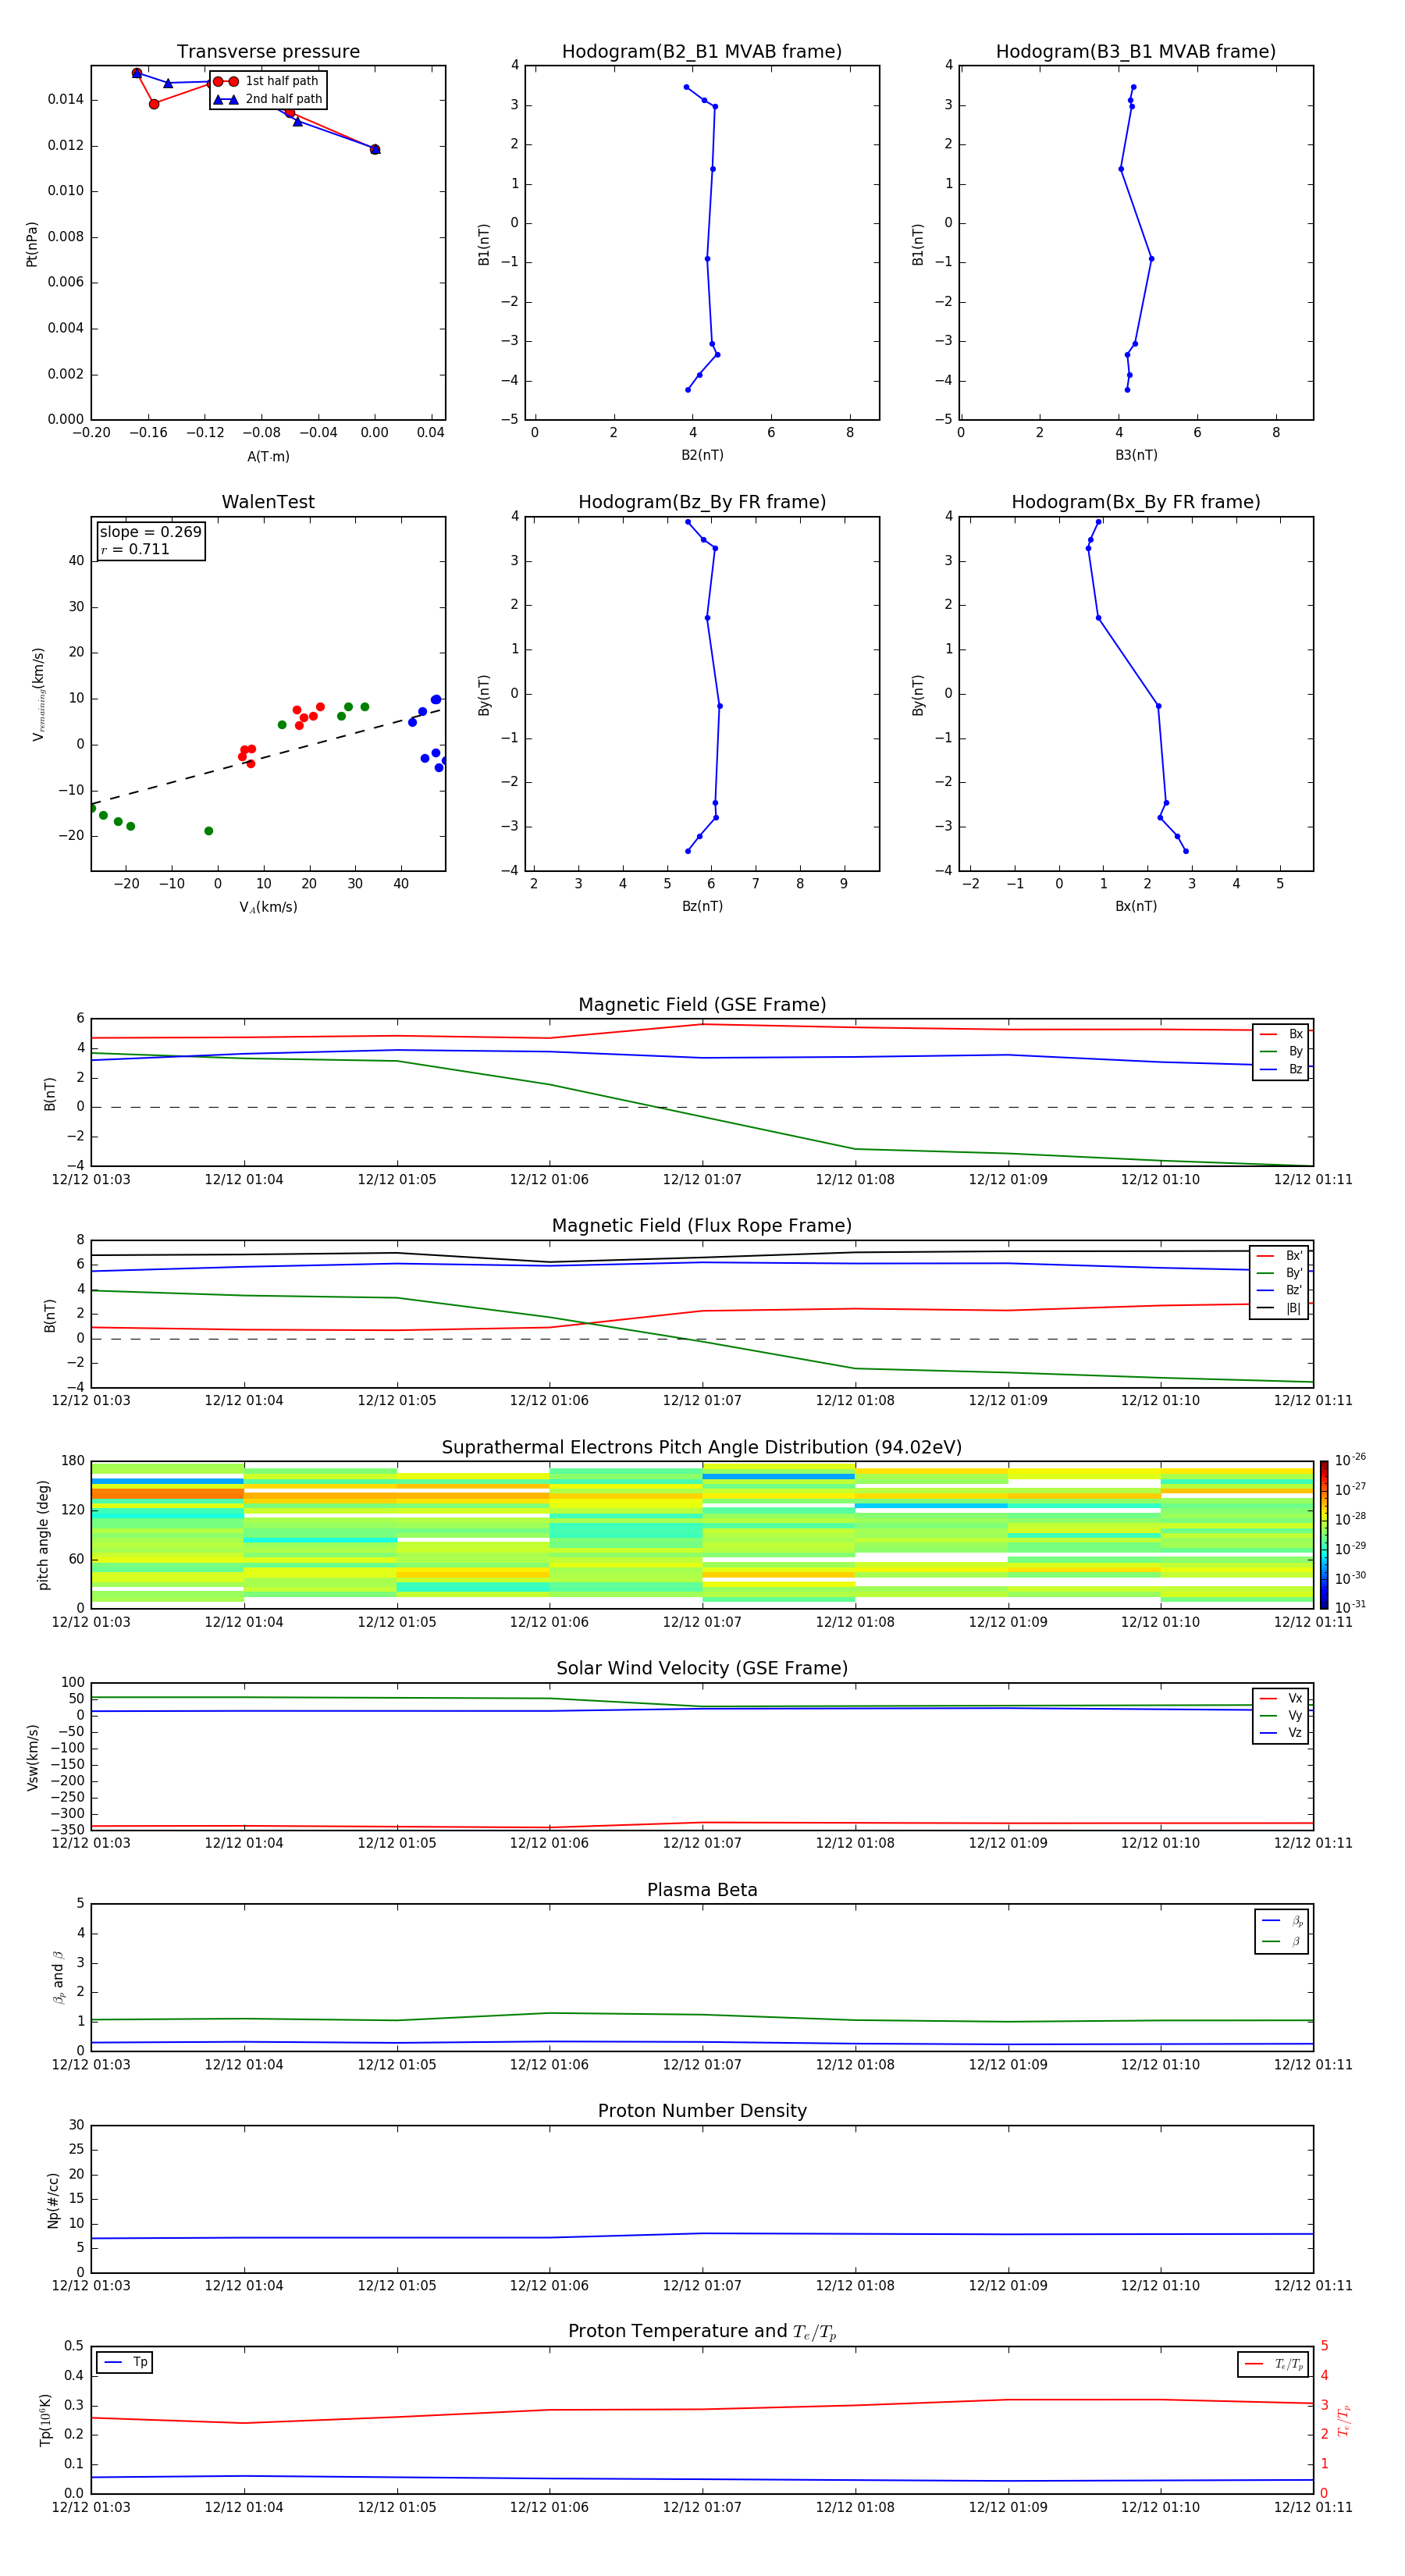
Task: Click the 'Pt(nPa)' y-axis label
Action: tap(32, 243)
